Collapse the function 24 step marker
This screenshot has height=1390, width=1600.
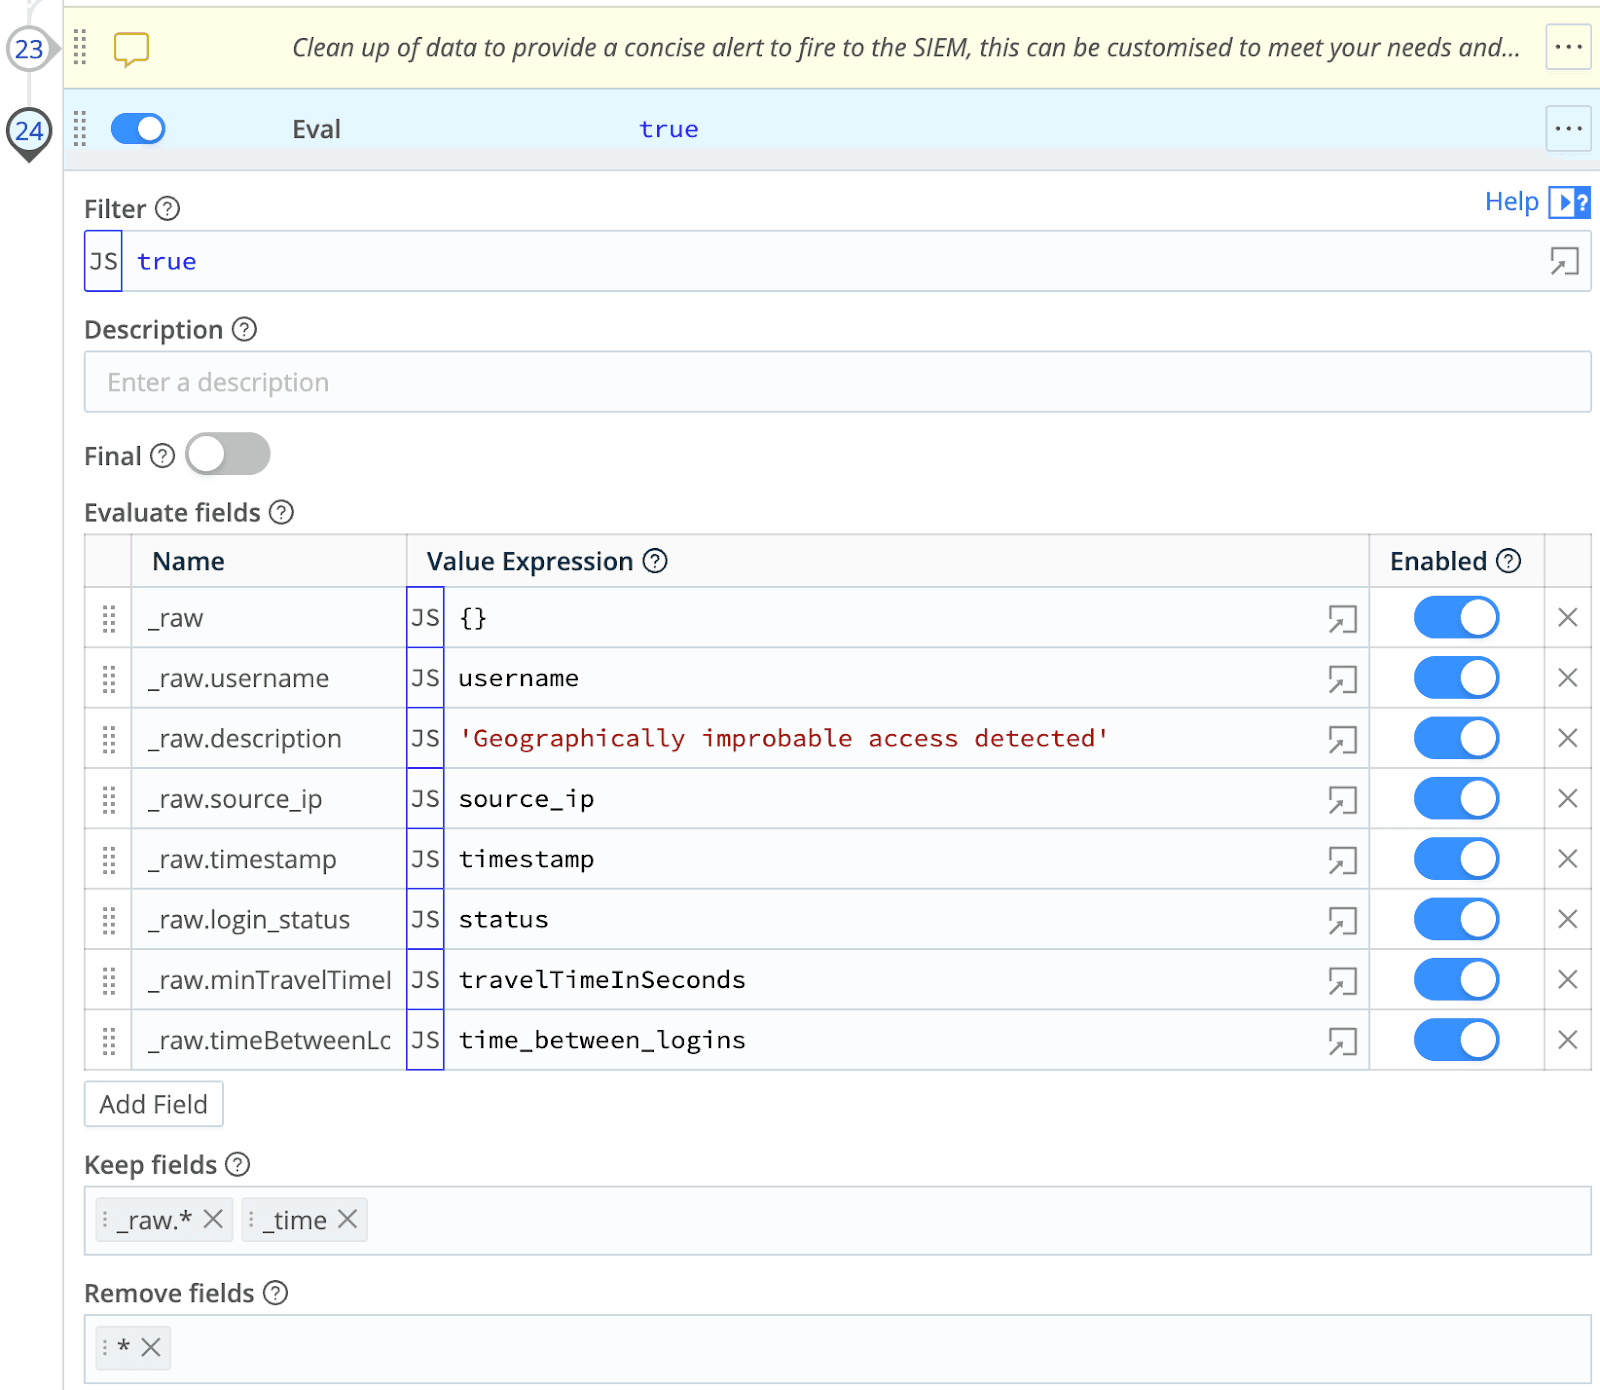(29, 131)
